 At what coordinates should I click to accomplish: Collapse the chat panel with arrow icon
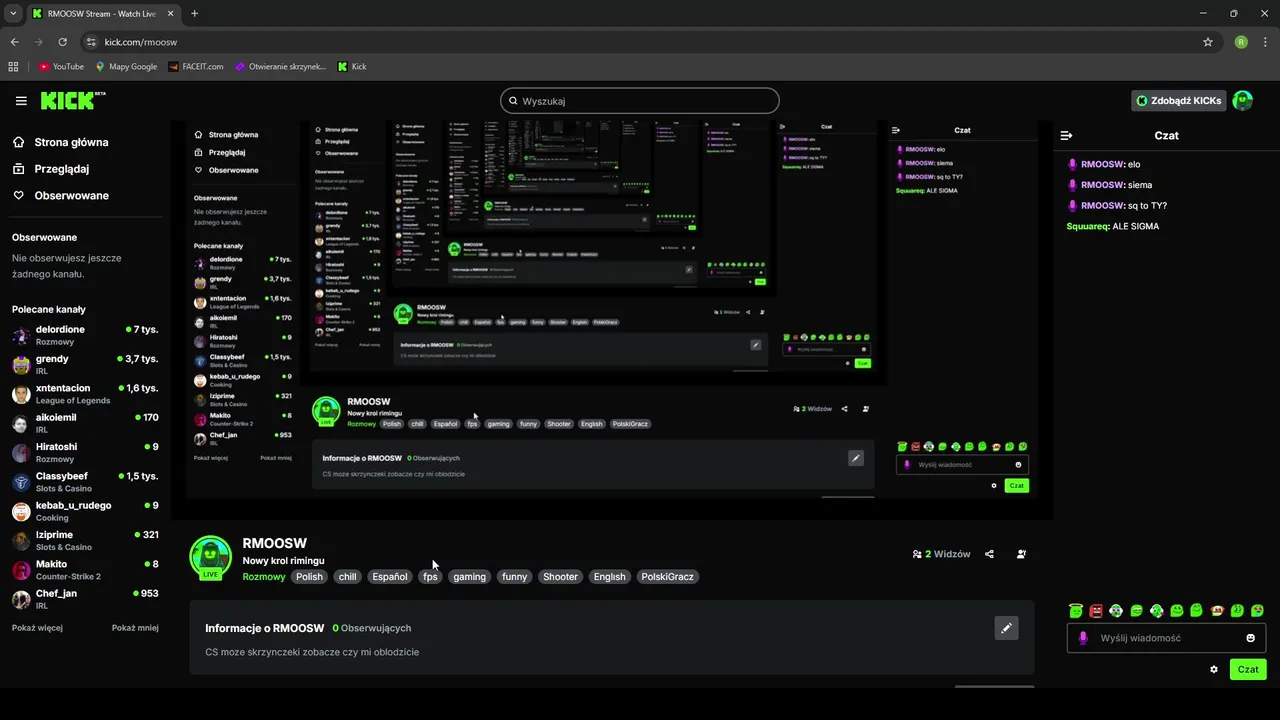[1067, 135]
